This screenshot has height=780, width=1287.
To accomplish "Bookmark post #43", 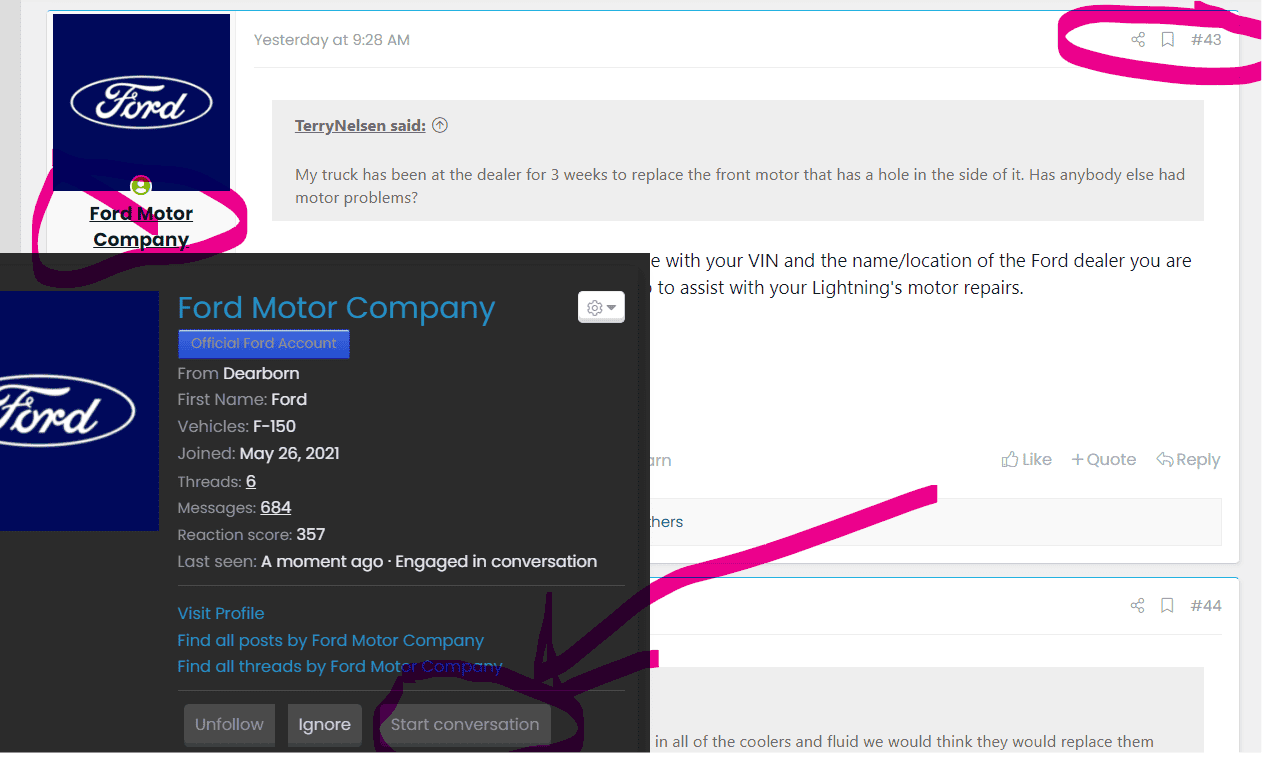I will (x=1167, y=40).
